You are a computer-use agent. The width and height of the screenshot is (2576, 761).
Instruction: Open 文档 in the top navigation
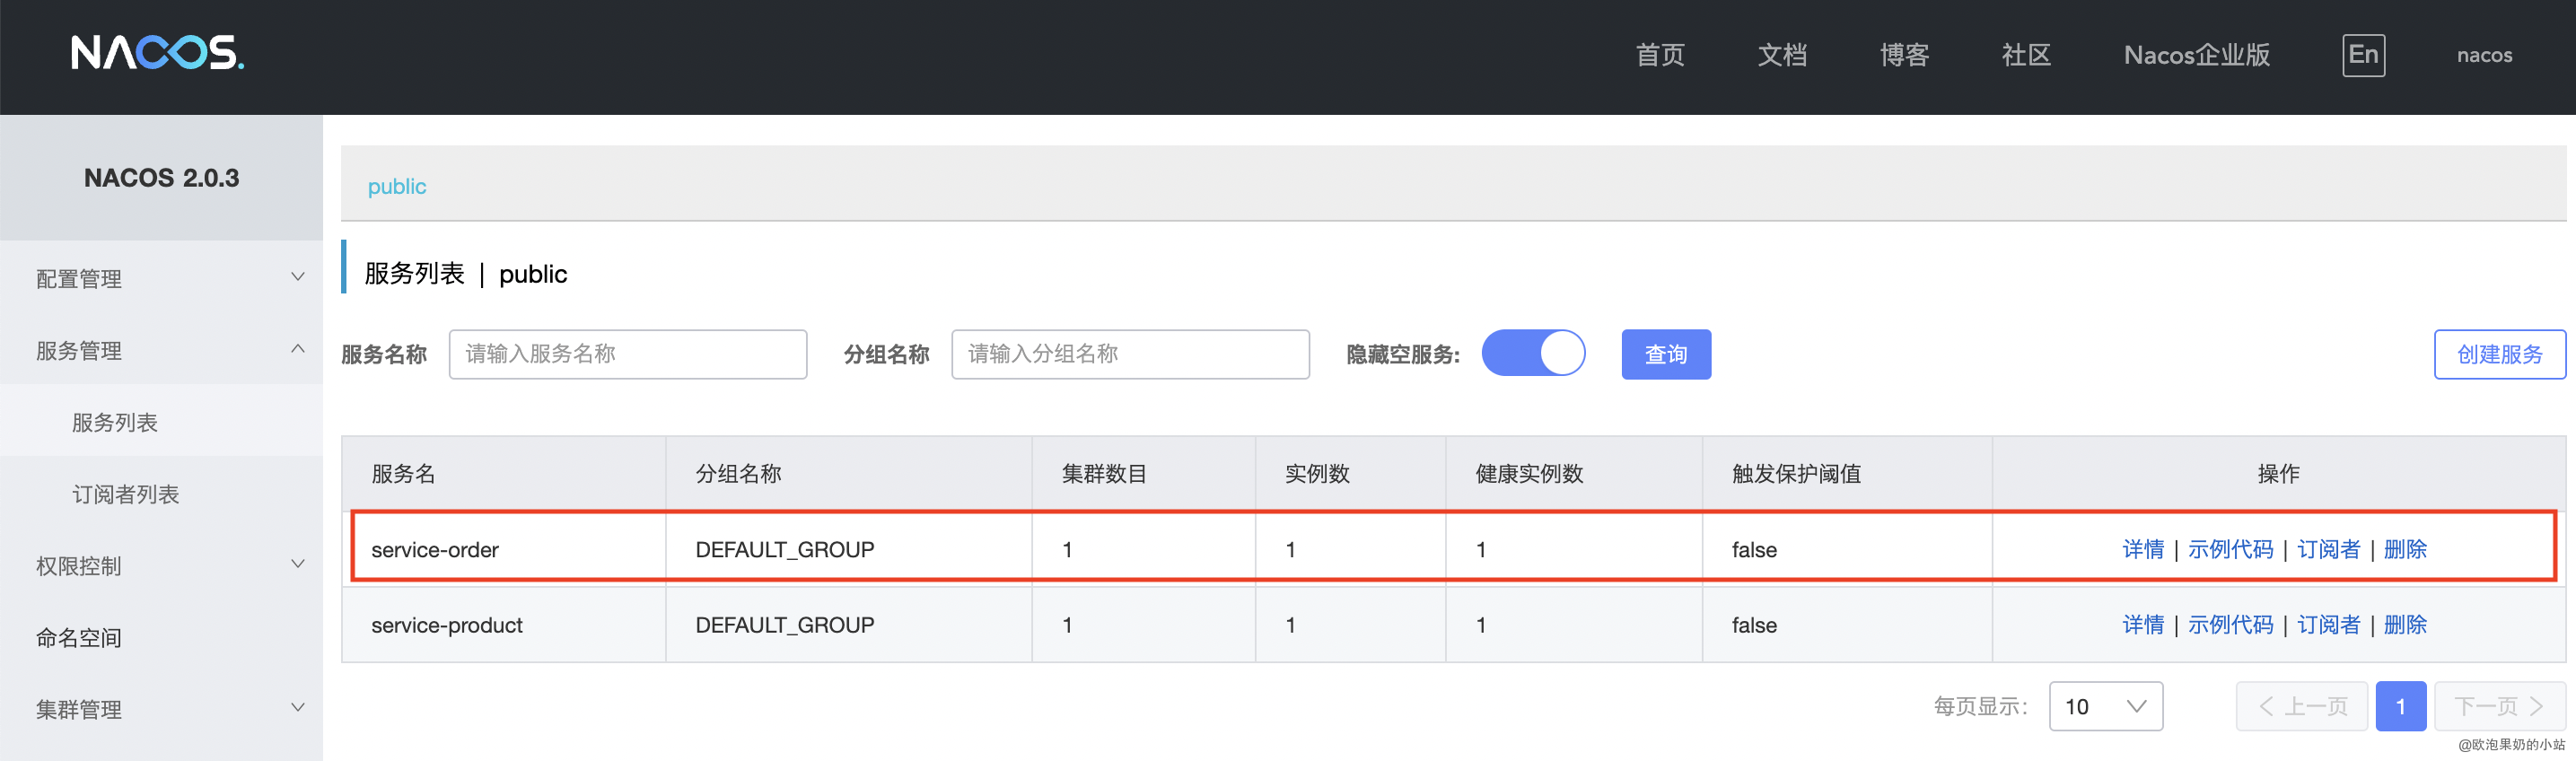pyautogui.click(x=1782, y=55)
